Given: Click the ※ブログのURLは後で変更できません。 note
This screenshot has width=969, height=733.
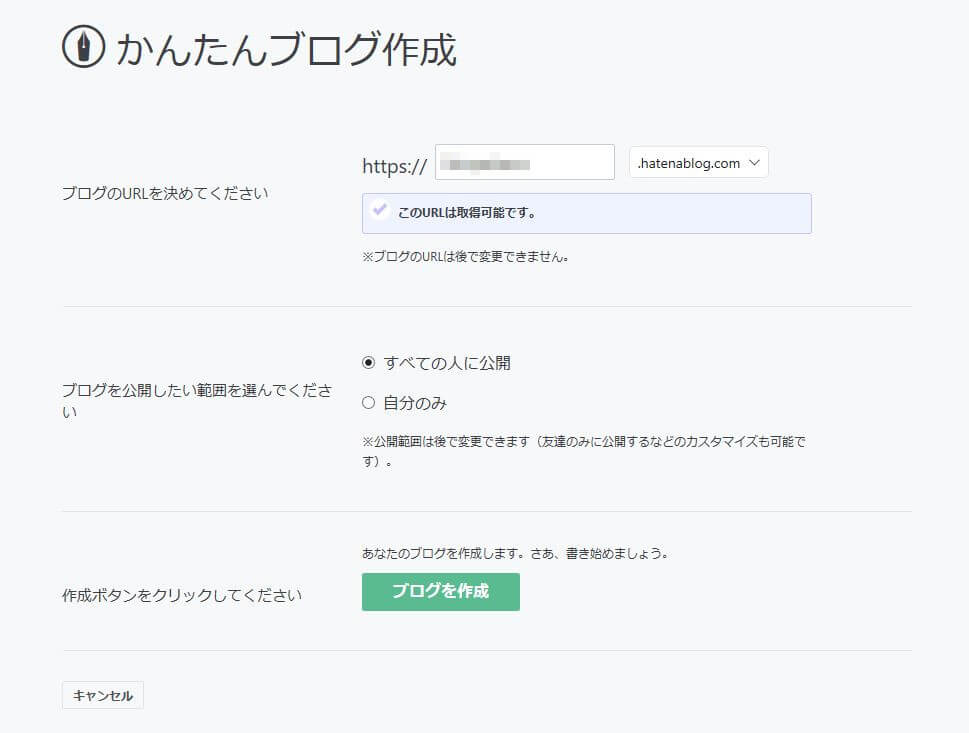Looking at the screenshot, I should (465, 256).
